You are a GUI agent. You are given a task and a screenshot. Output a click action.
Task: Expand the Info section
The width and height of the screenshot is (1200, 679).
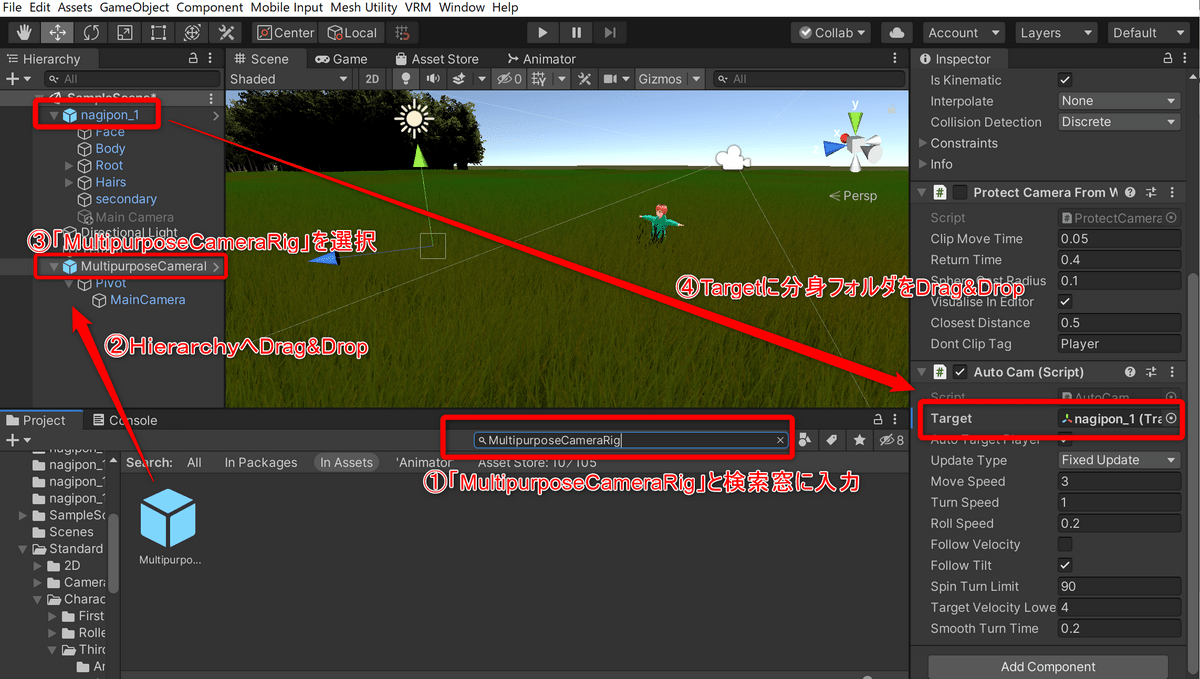[923, 164]
